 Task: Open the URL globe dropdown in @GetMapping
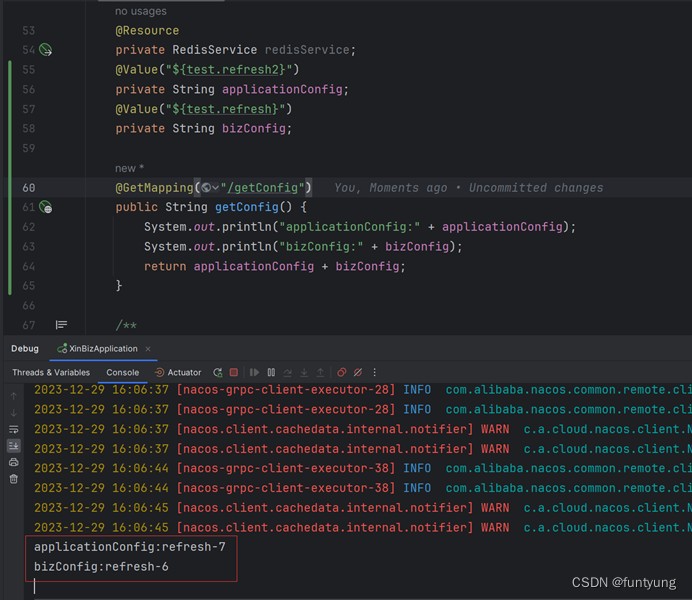point(210,188)
